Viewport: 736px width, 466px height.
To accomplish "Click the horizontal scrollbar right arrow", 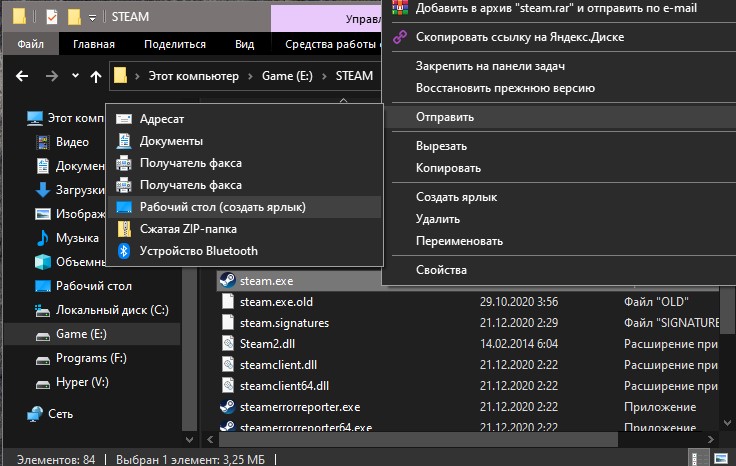I will point(711,440).
